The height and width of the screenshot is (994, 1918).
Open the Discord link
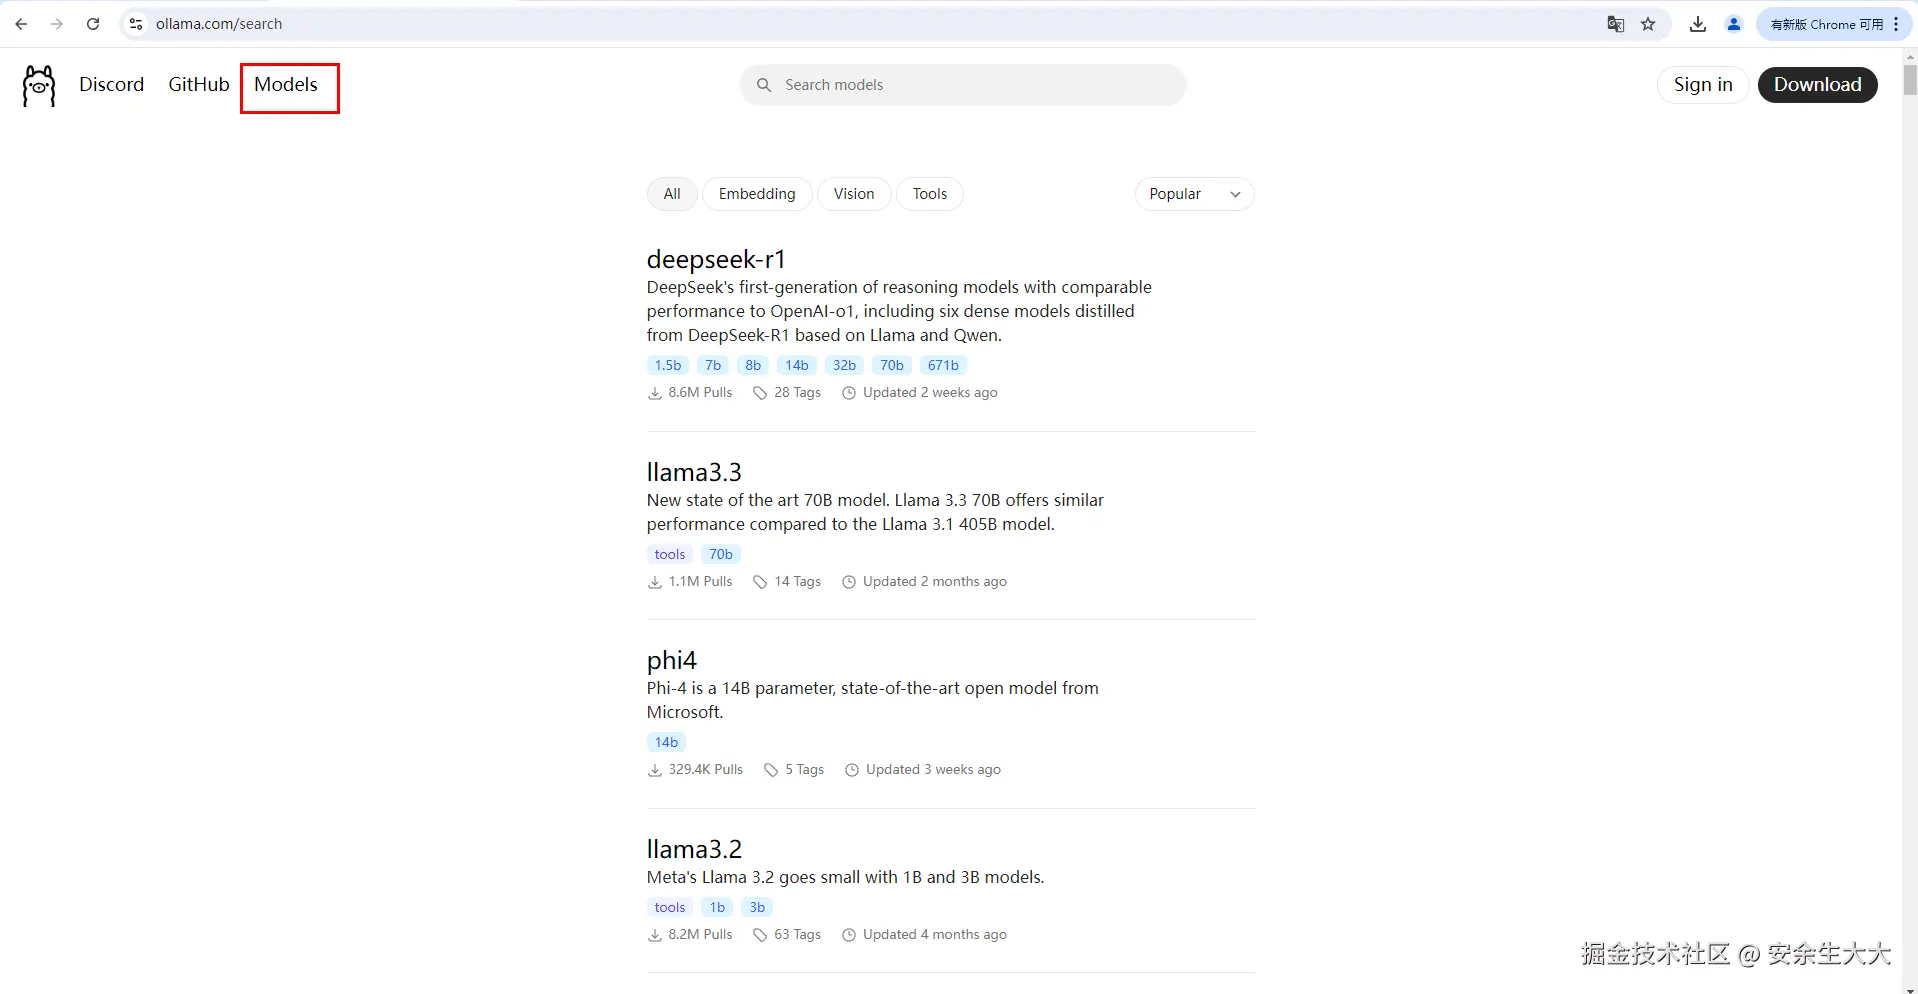tap(112, 85)
